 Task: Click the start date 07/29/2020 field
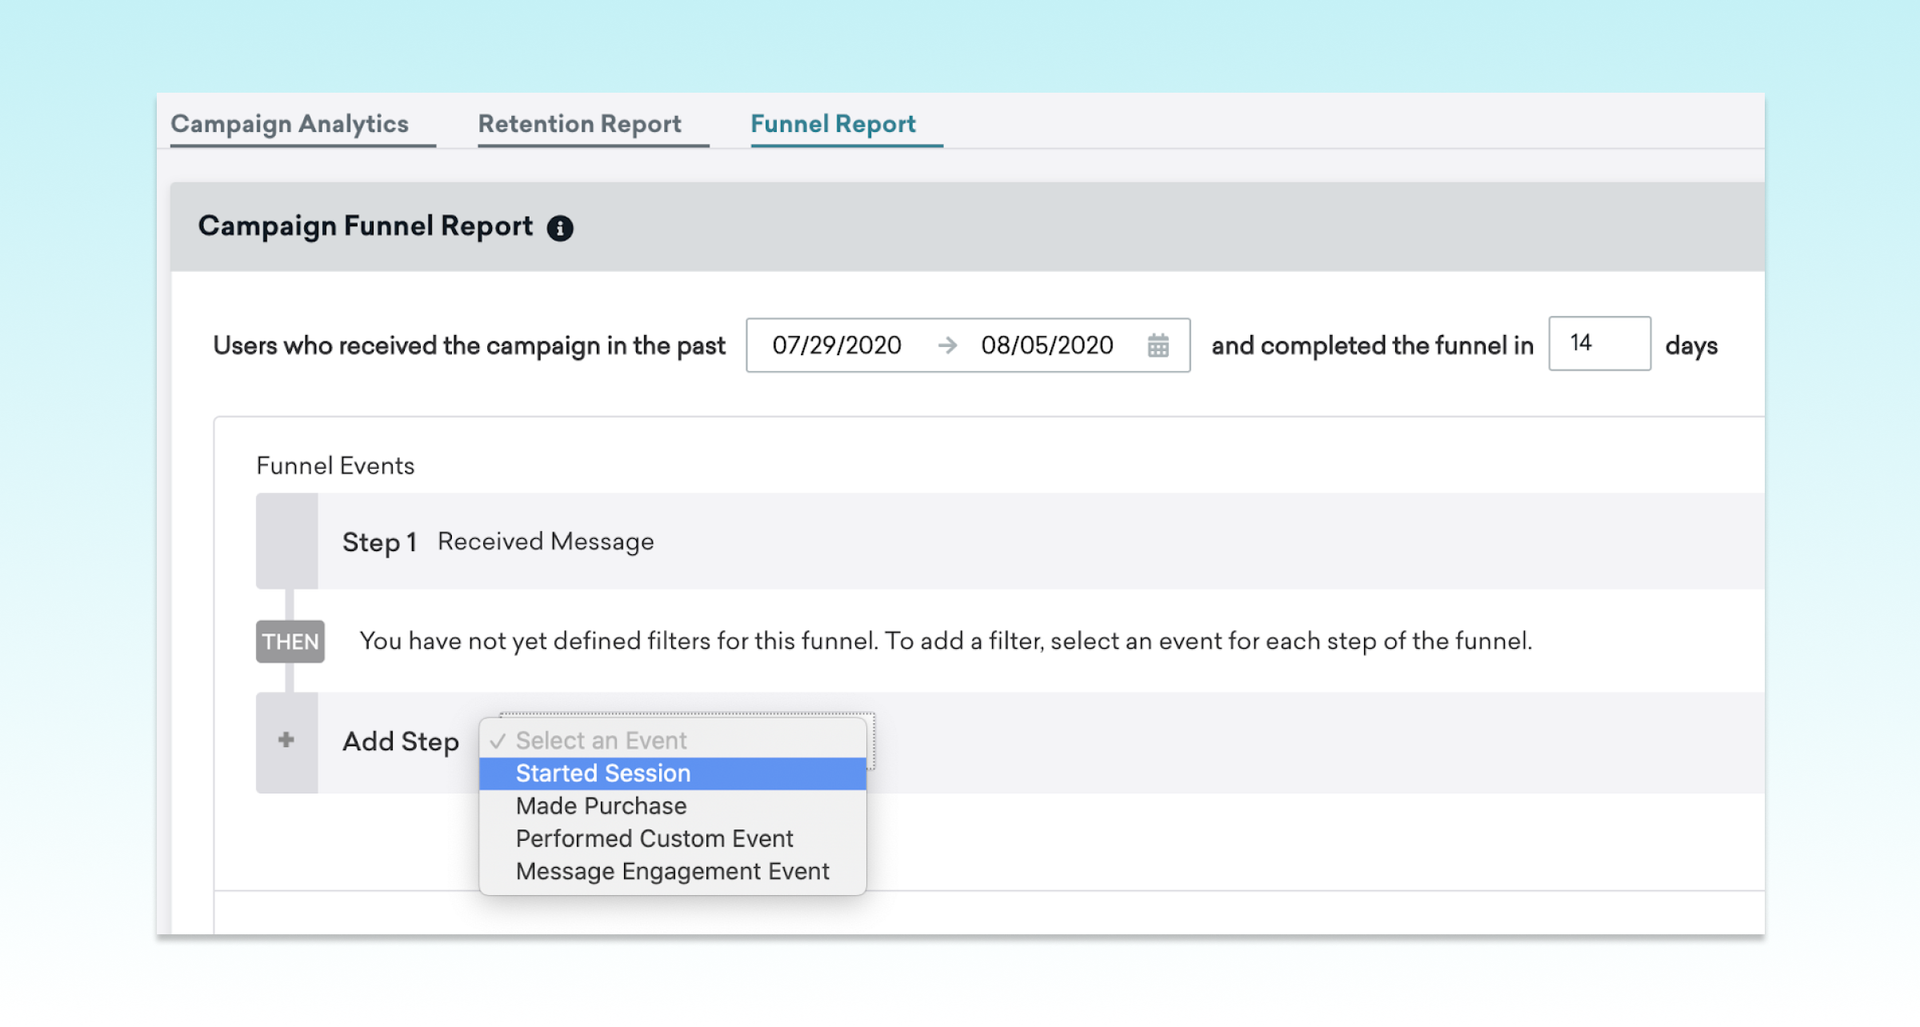837,346
